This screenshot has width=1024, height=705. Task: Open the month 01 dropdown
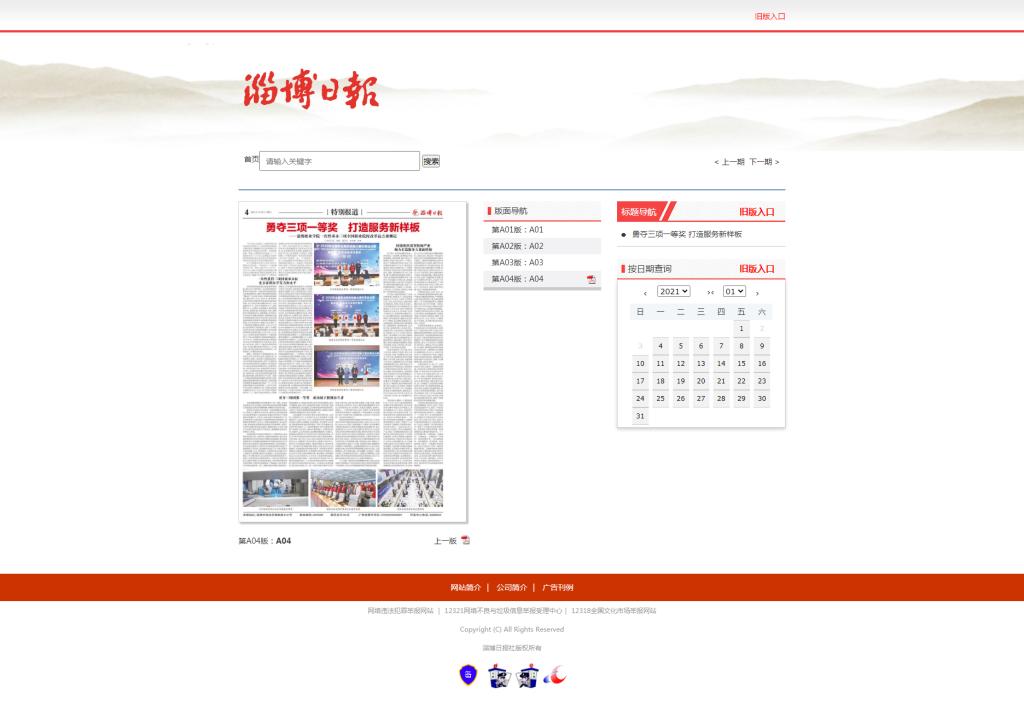tap(734, 291)
